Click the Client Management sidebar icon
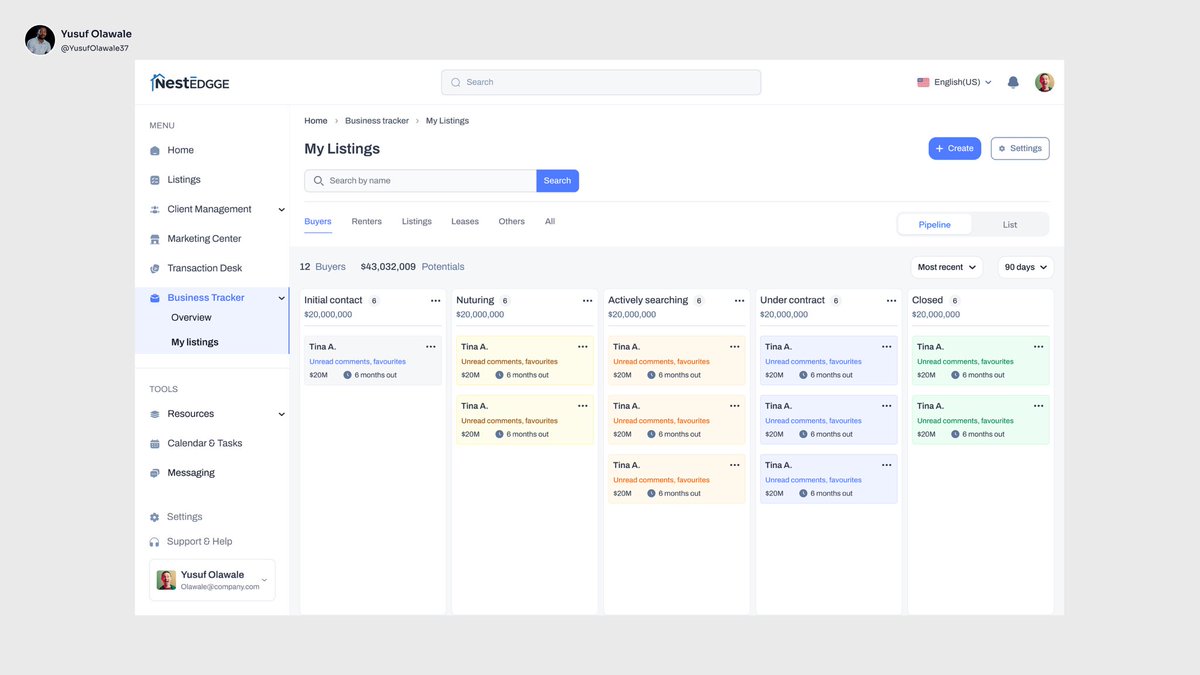Image resolution: width=1200 pixels, height=675 pixels. click(x=156, y=208)
